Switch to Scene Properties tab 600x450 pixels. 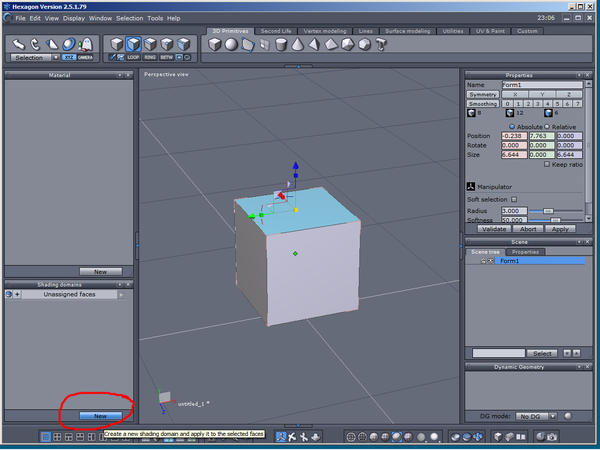coord(525,252)
